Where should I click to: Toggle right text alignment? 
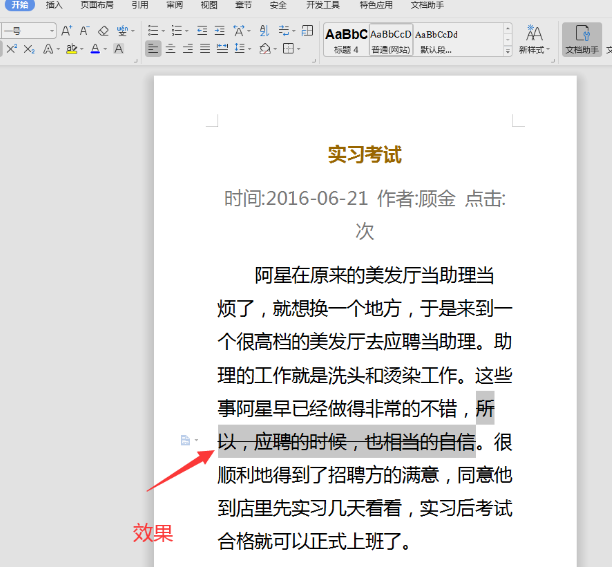tap(188, 49)
